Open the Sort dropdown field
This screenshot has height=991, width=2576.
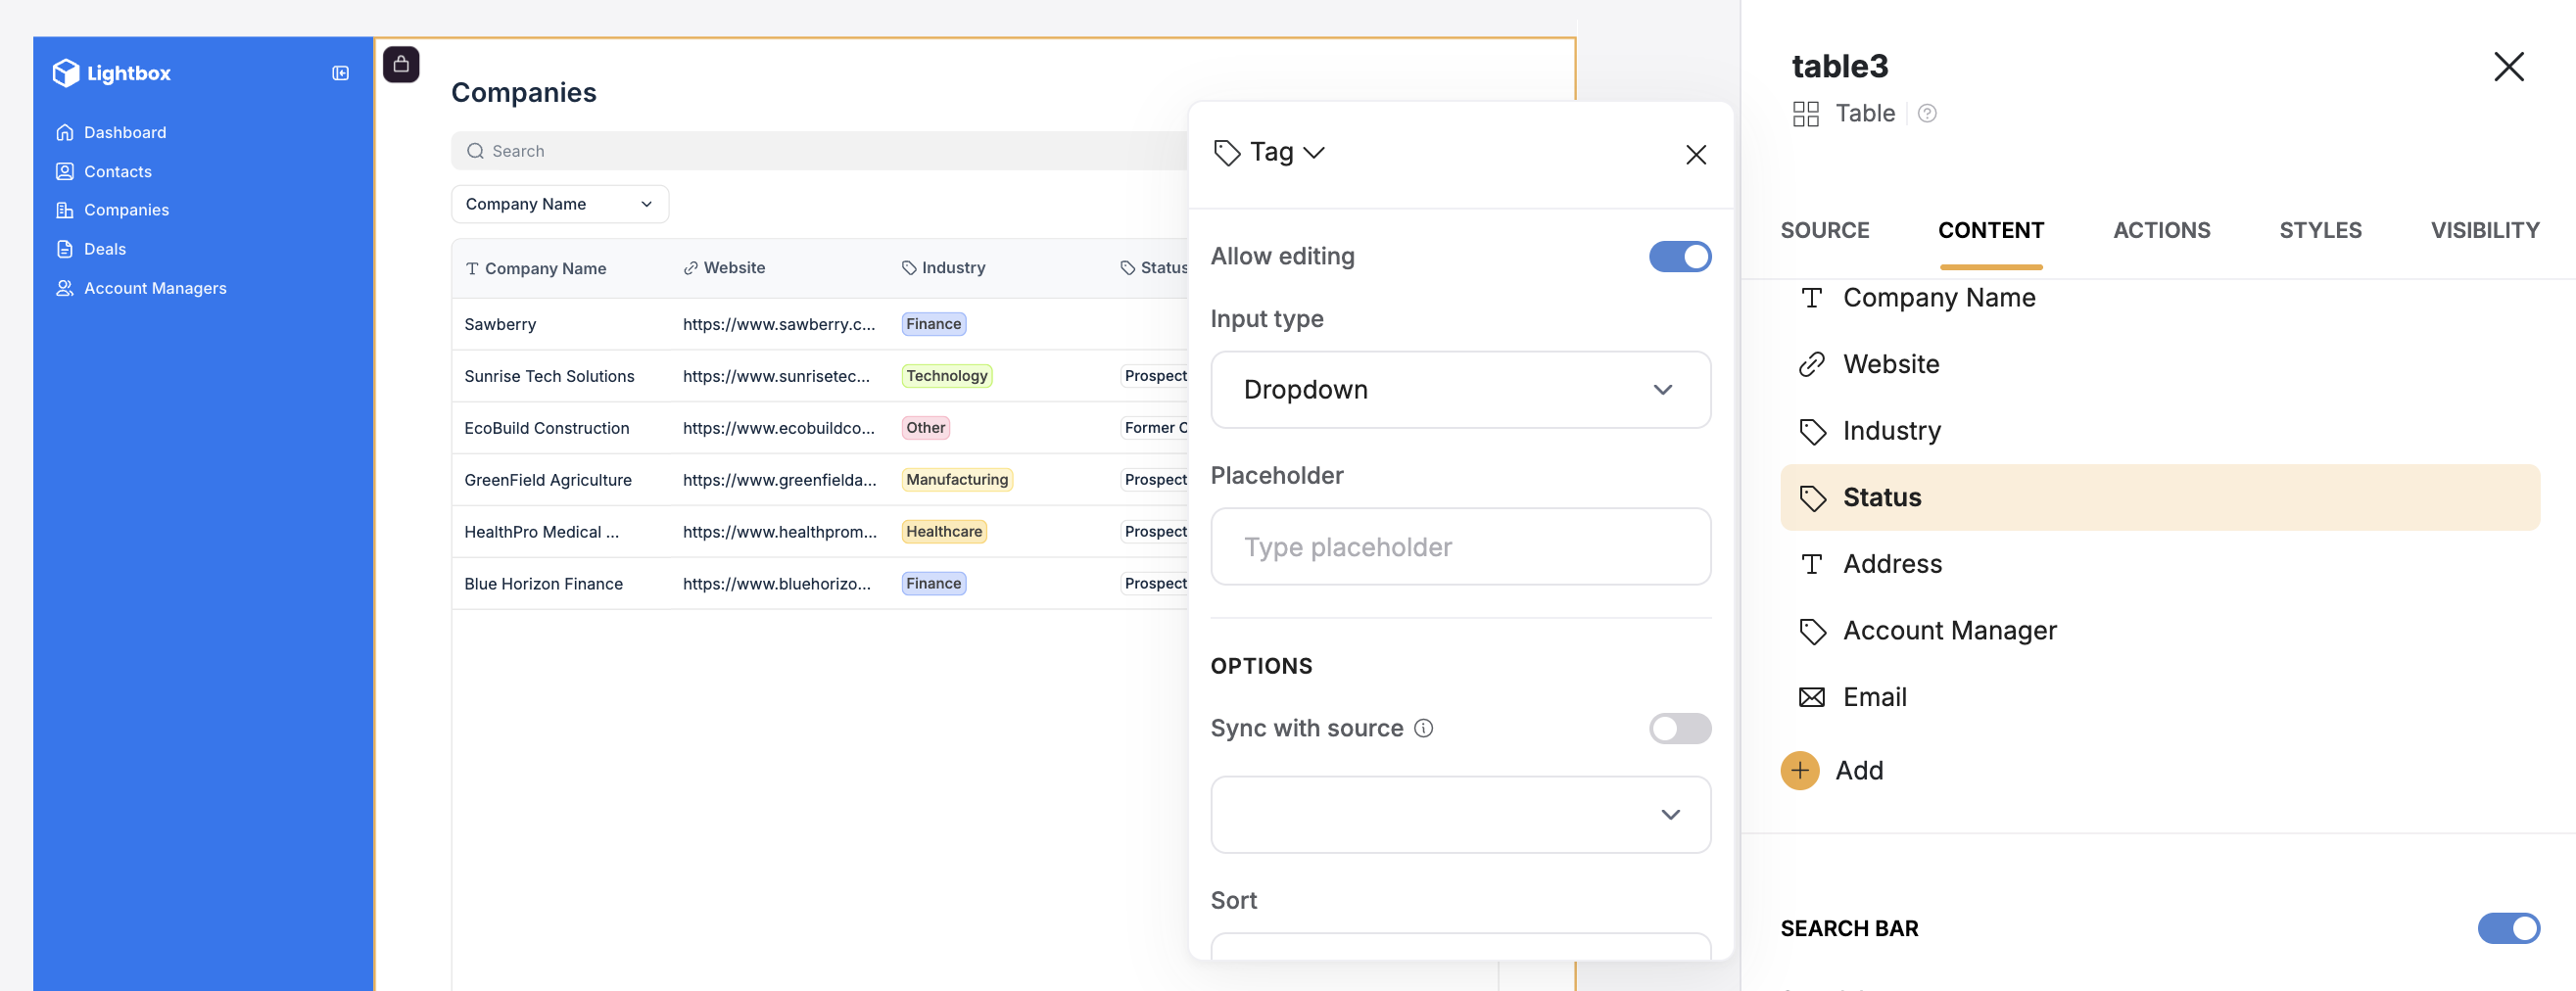[1460, 946]
